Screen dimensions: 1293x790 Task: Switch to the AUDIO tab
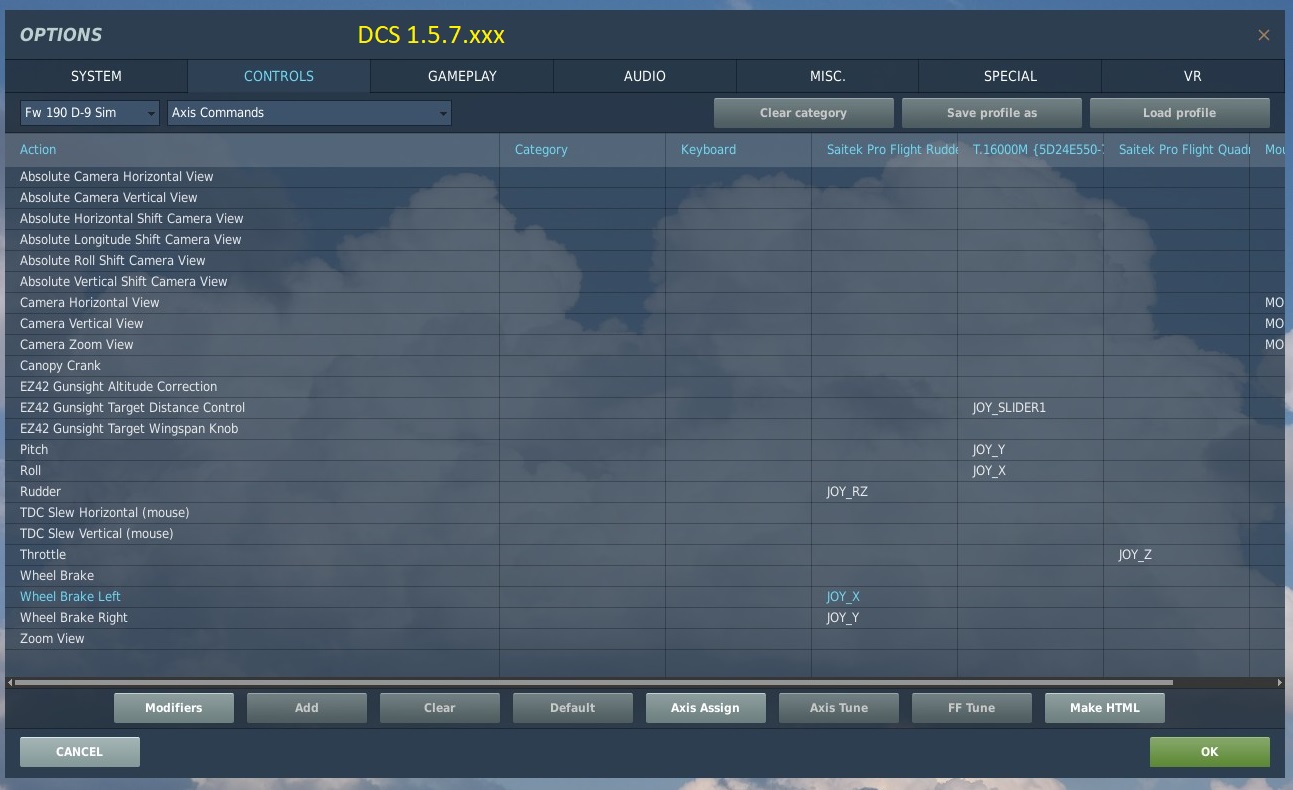pos(645,76)
